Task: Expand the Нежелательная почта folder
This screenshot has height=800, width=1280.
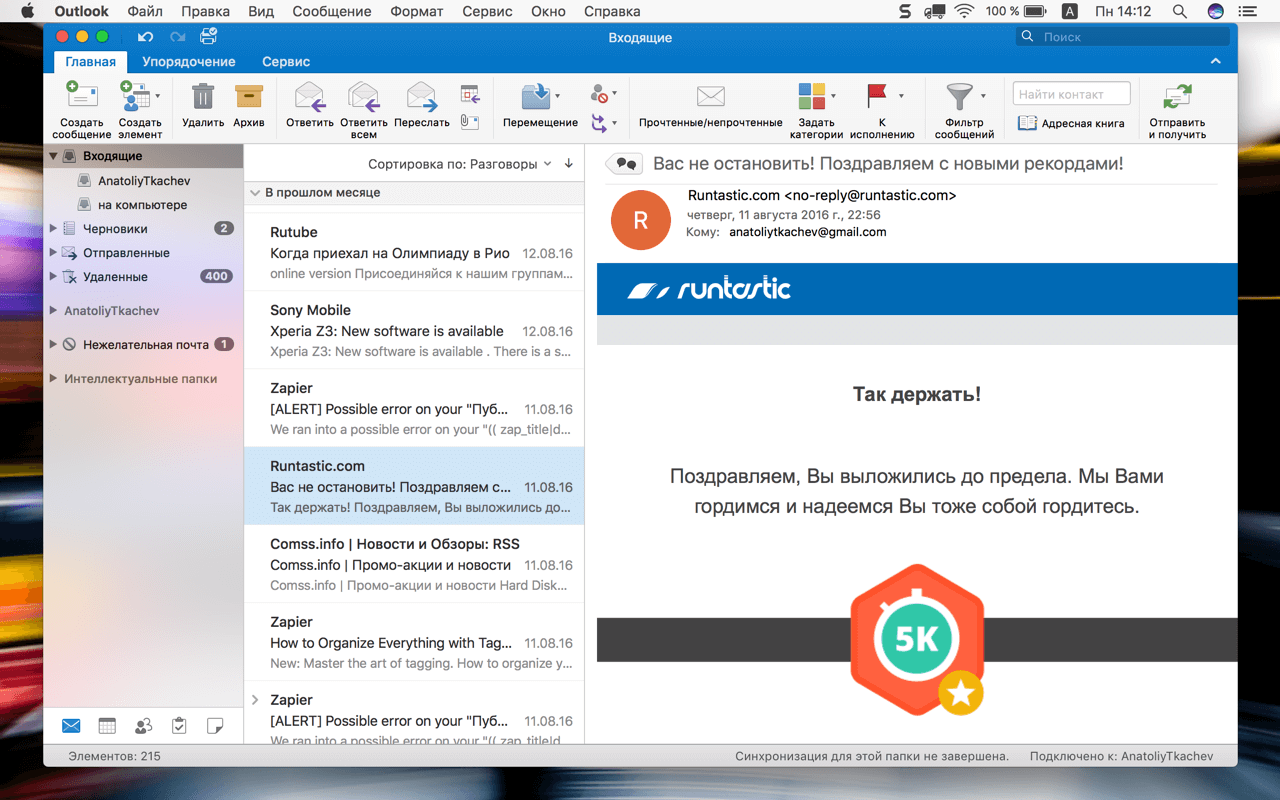Action: (x=54, y=345)
